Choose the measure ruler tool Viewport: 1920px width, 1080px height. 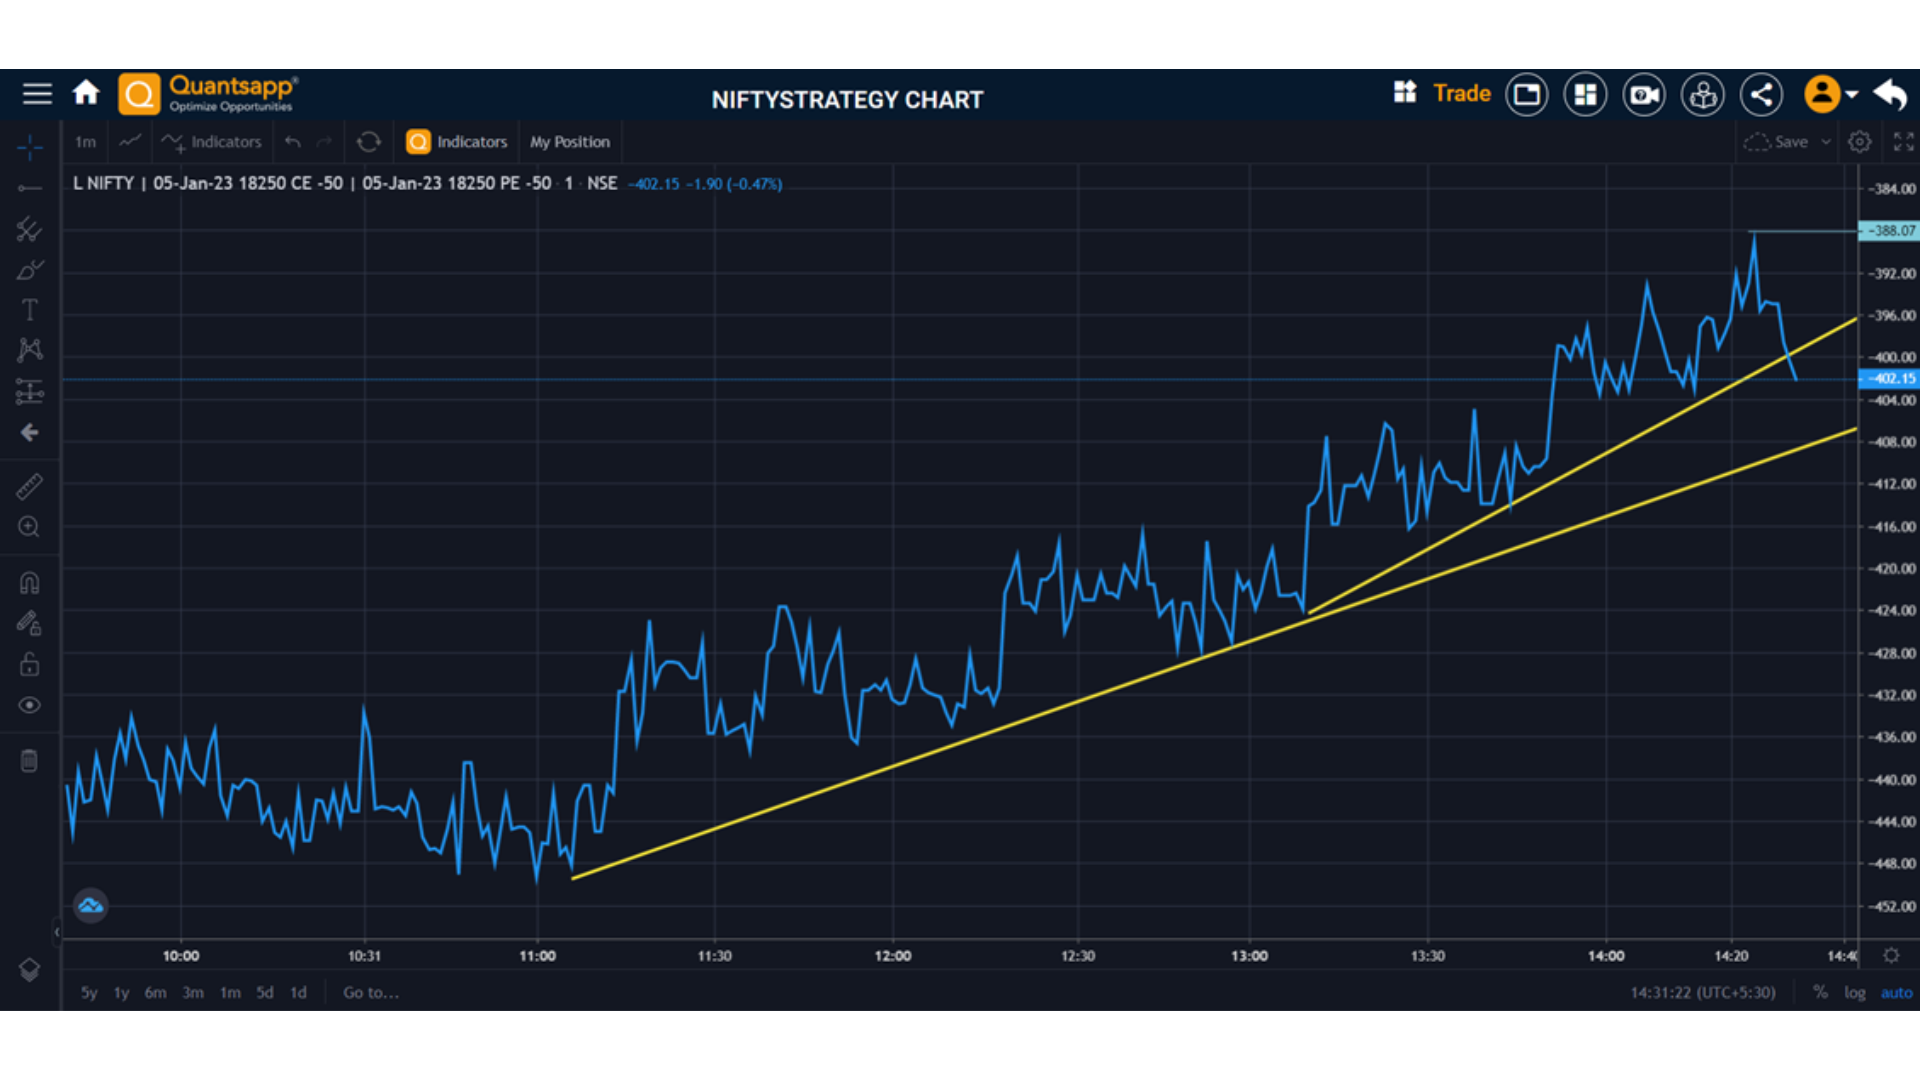coord(29,486)
